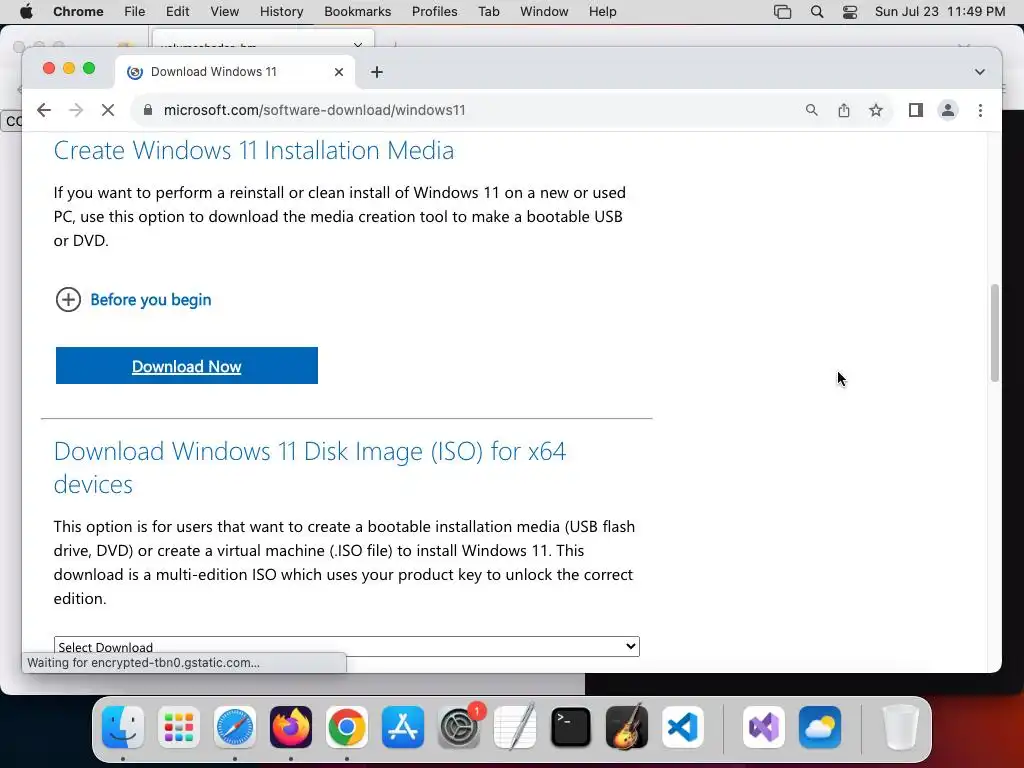Click the URL in the address bar
The image size is (1024, 768).
point(314,110)
